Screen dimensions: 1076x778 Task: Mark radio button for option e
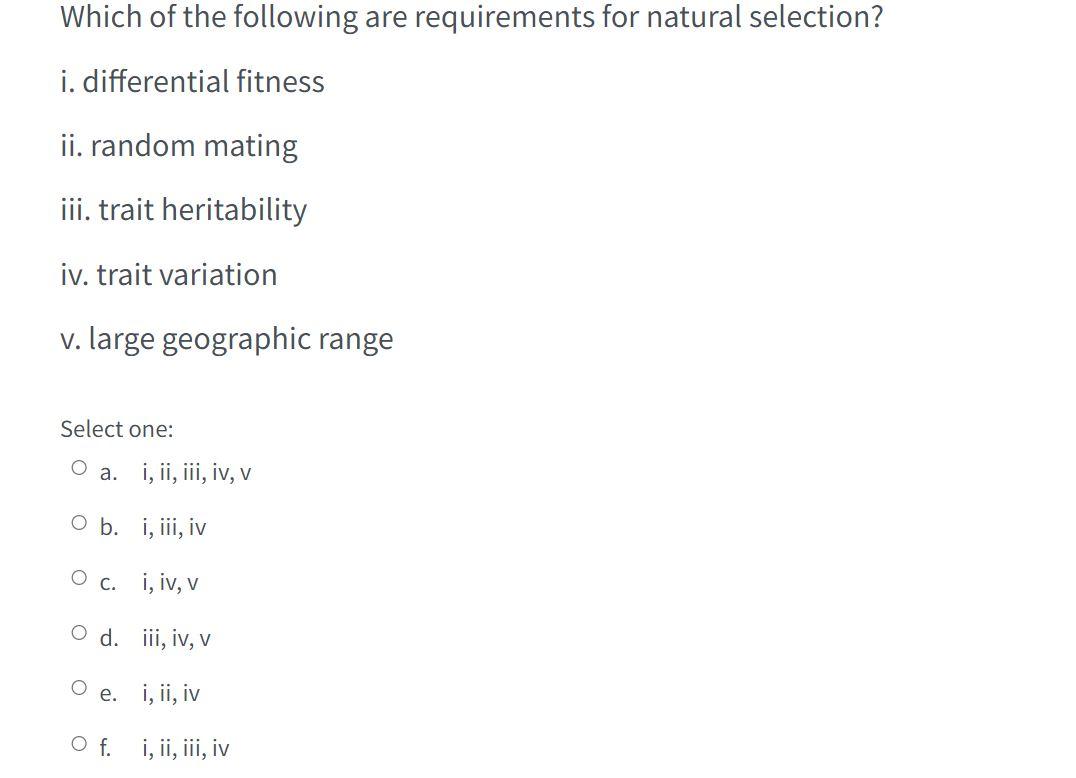[80, 687]
